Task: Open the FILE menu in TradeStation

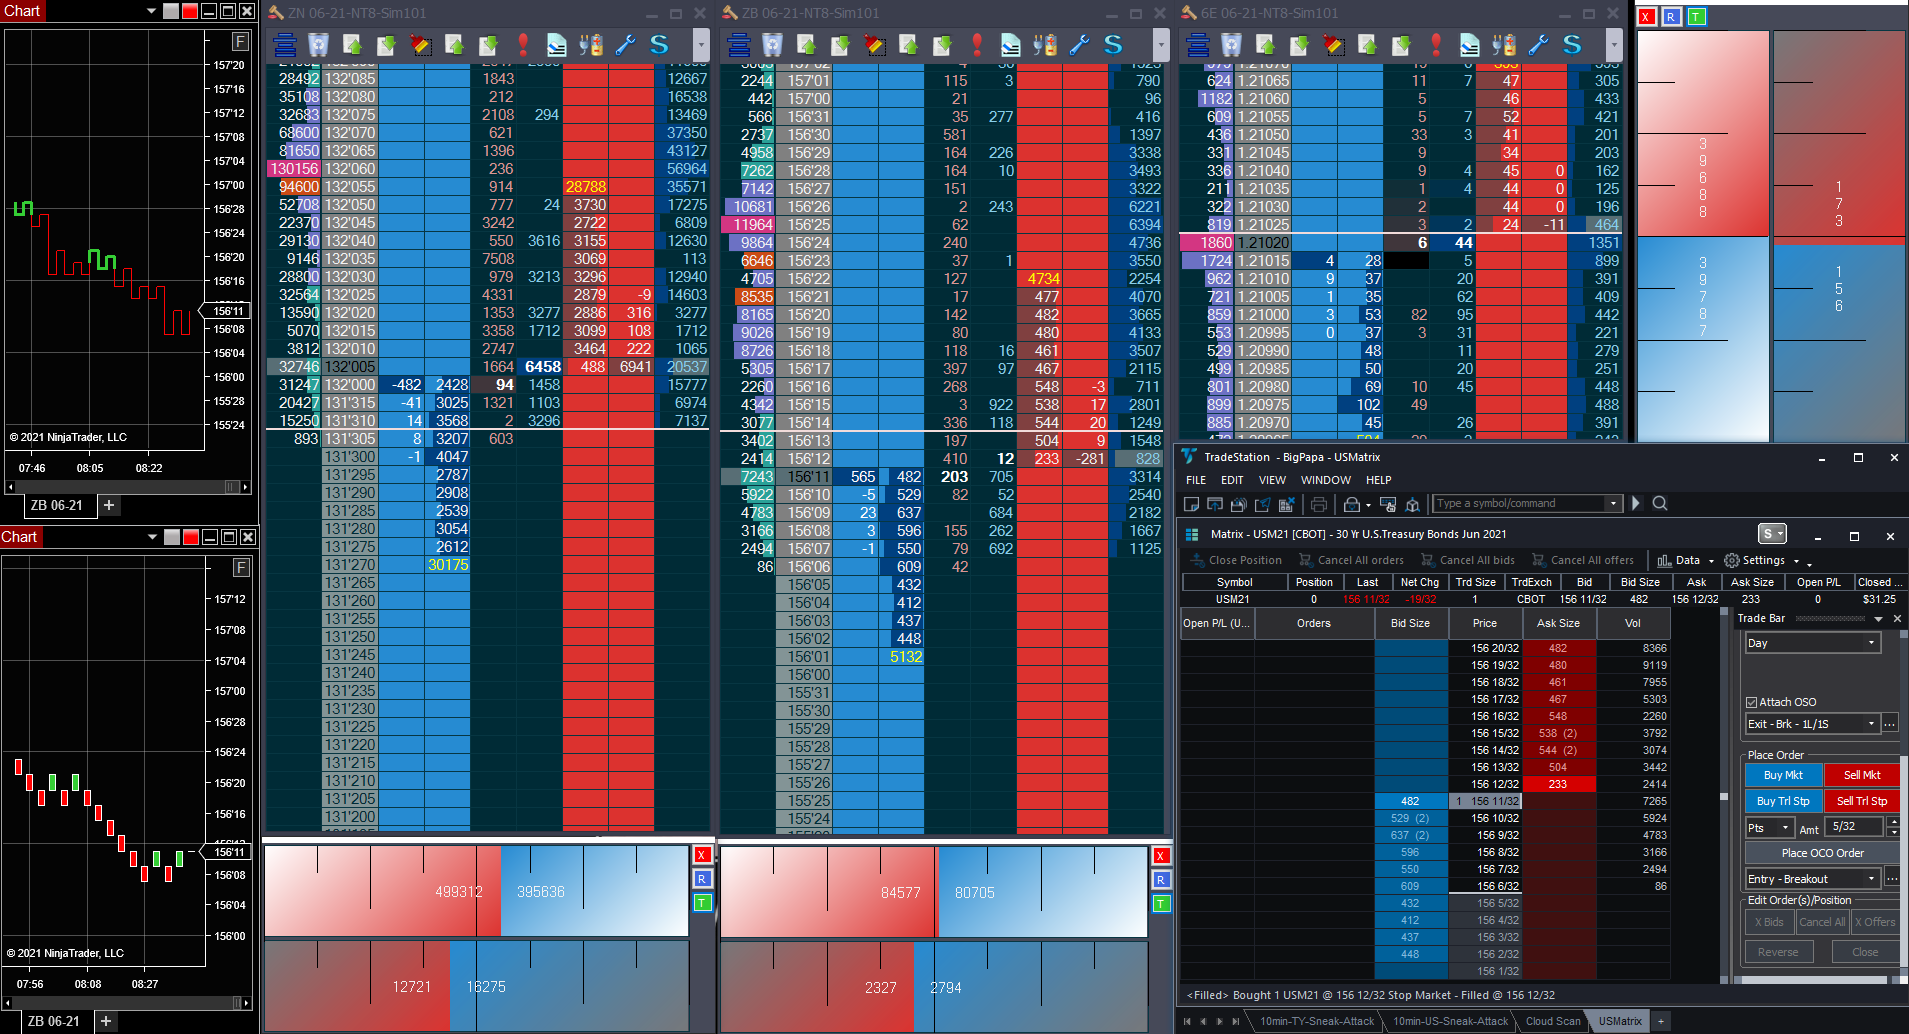Action: tap(1196, 480)
